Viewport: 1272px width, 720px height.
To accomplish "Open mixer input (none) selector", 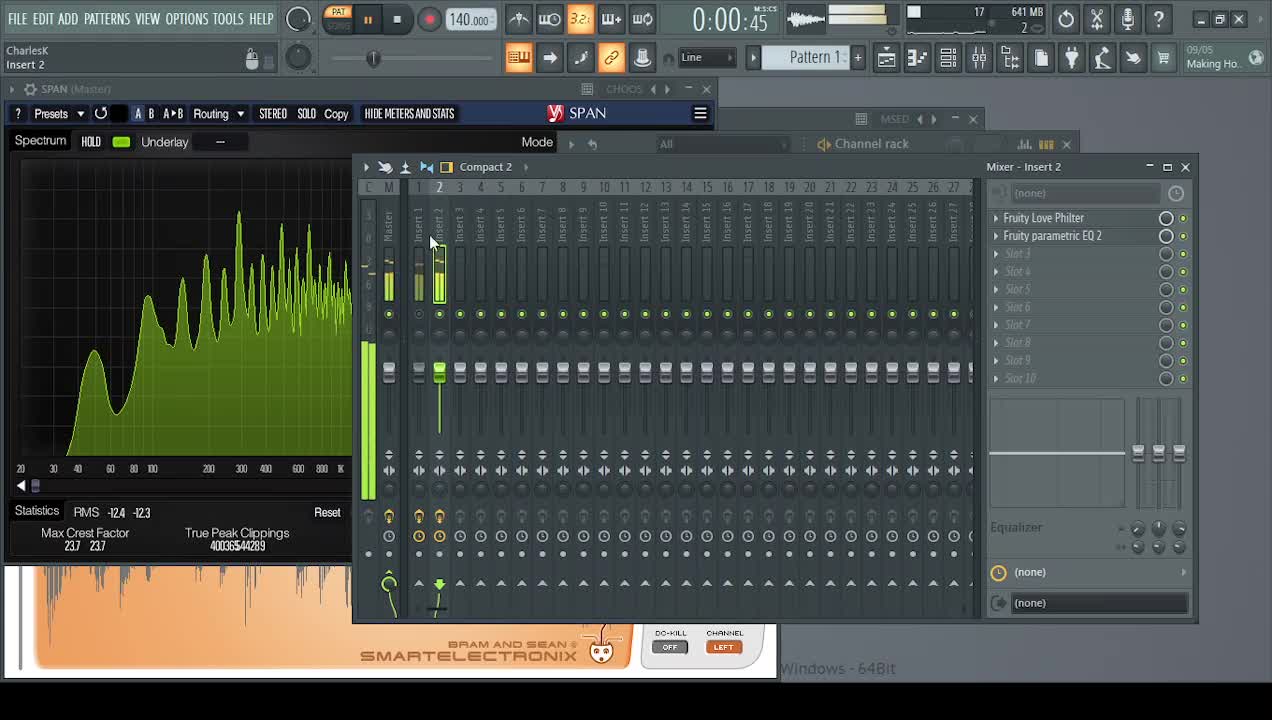I will point(1088,193).
